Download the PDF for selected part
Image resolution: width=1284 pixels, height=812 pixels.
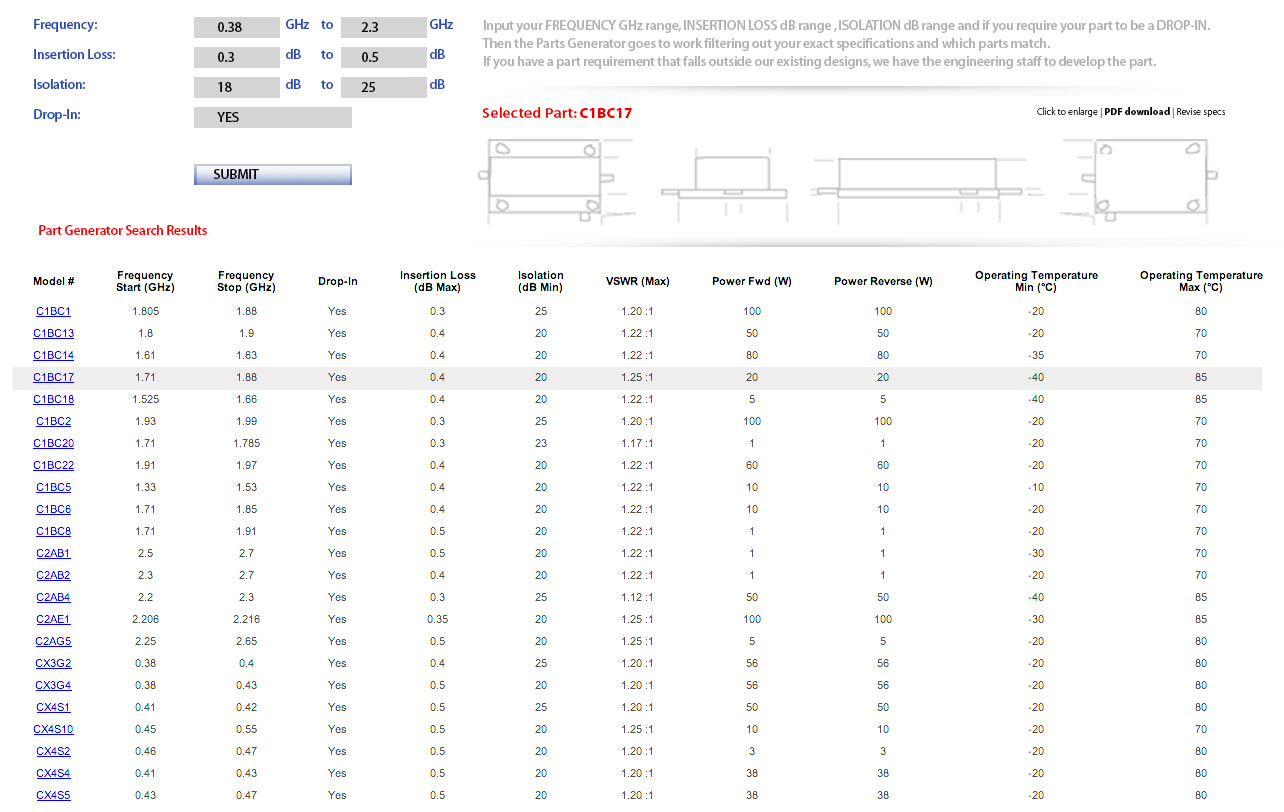(x=1136, y=112)
